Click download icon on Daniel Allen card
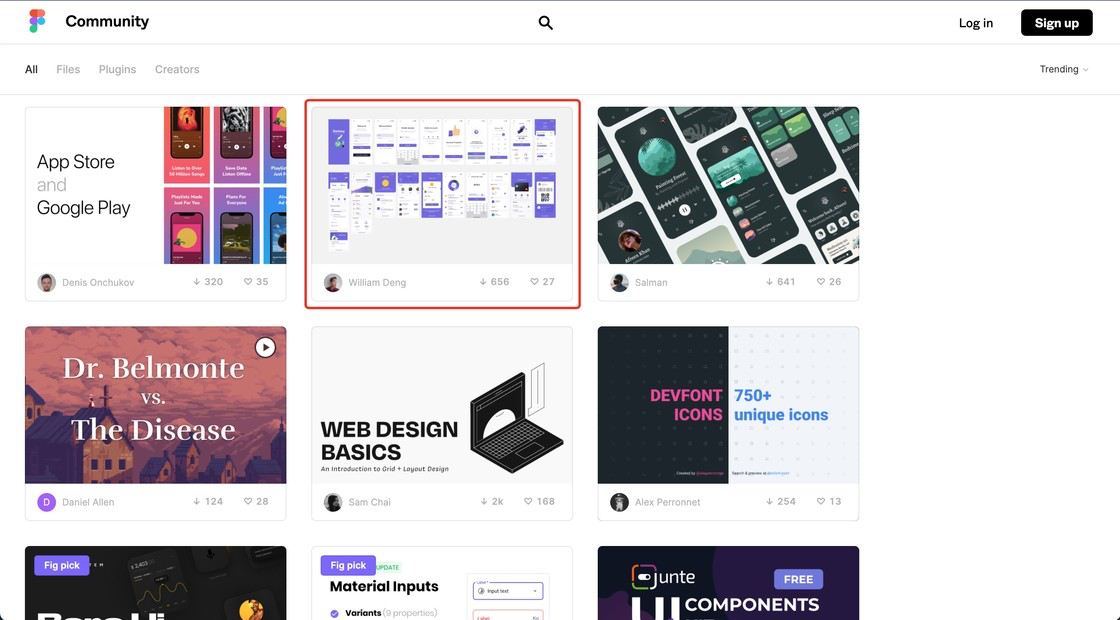The image size is (1120, 620). tap(196, 501)
